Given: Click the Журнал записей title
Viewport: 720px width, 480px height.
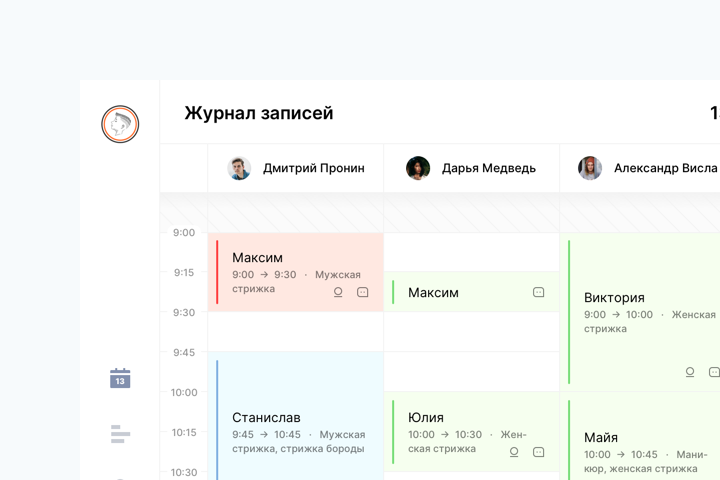Looking at the screenshot, I should pos(259,113).
